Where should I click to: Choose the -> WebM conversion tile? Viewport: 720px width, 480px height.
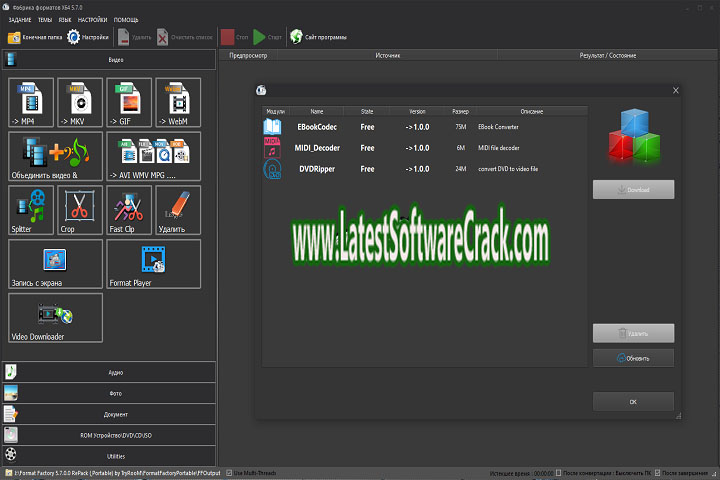coord(178,102)
